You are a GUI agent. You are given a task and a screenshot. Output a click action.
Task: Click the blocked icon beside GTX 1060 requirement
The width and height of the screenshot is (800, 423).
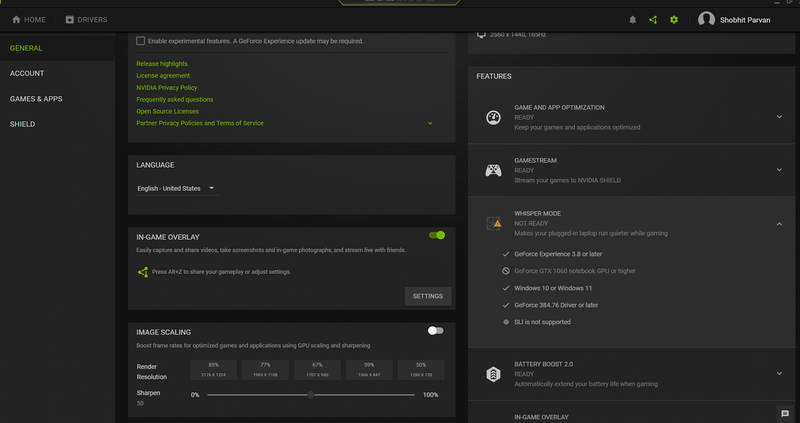506,271
